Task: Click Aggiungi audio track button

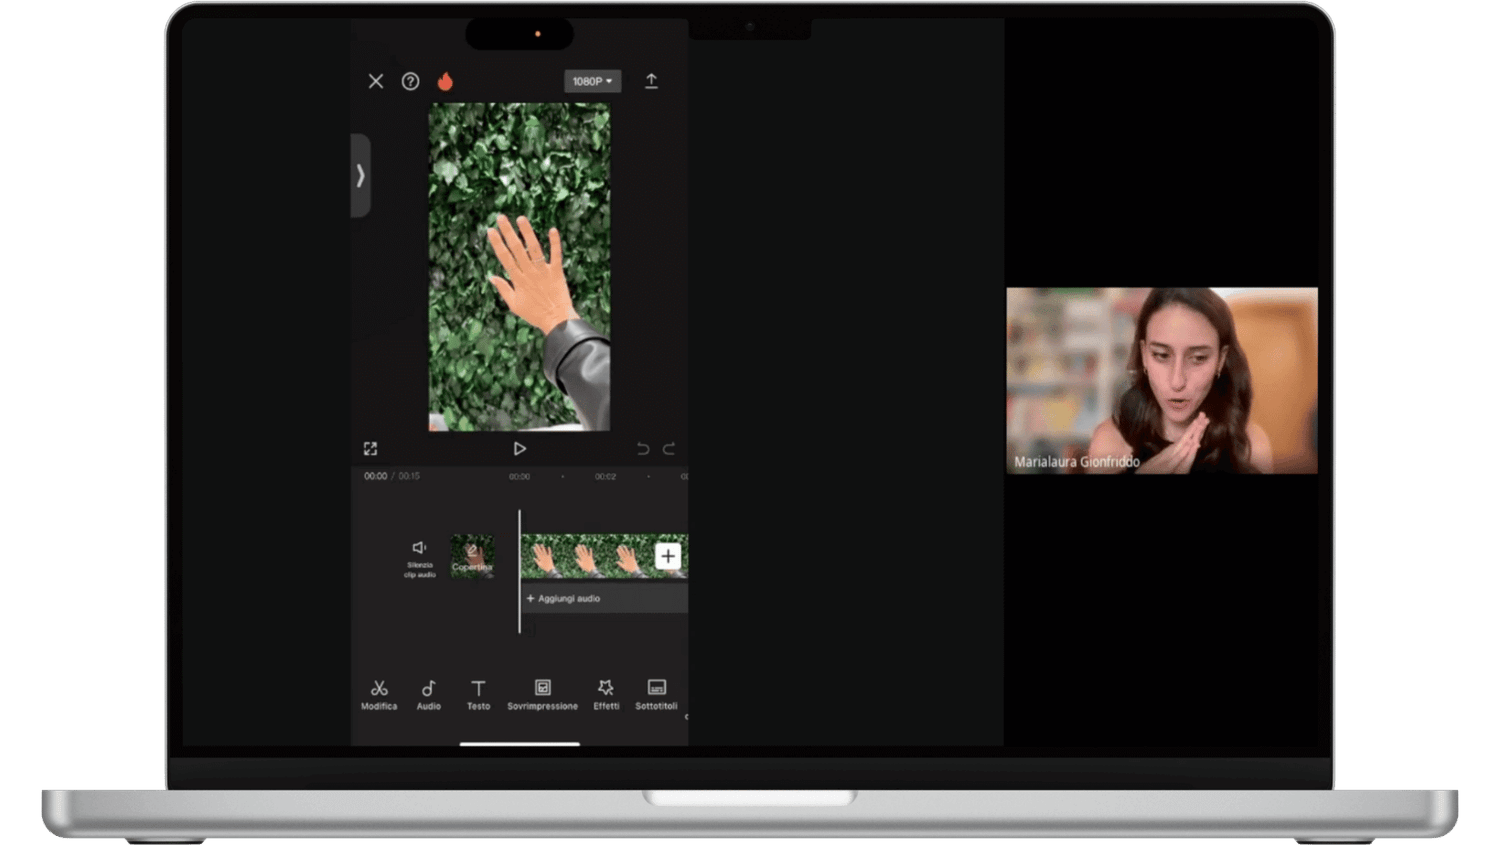Action: click(x=564, y=598)
